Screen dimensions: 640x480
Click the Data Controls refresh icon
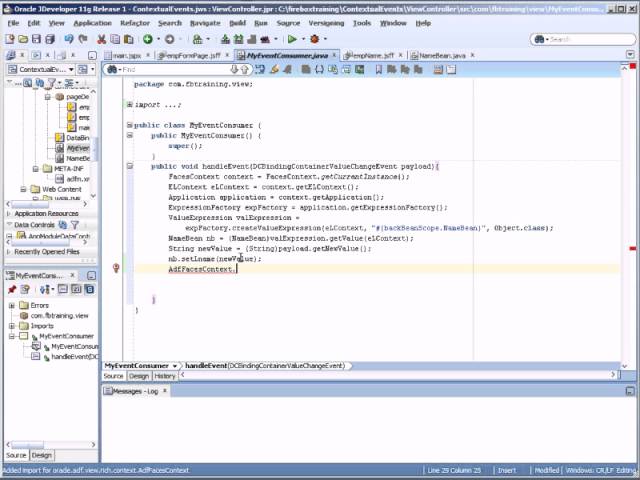[x=62, y=224]
